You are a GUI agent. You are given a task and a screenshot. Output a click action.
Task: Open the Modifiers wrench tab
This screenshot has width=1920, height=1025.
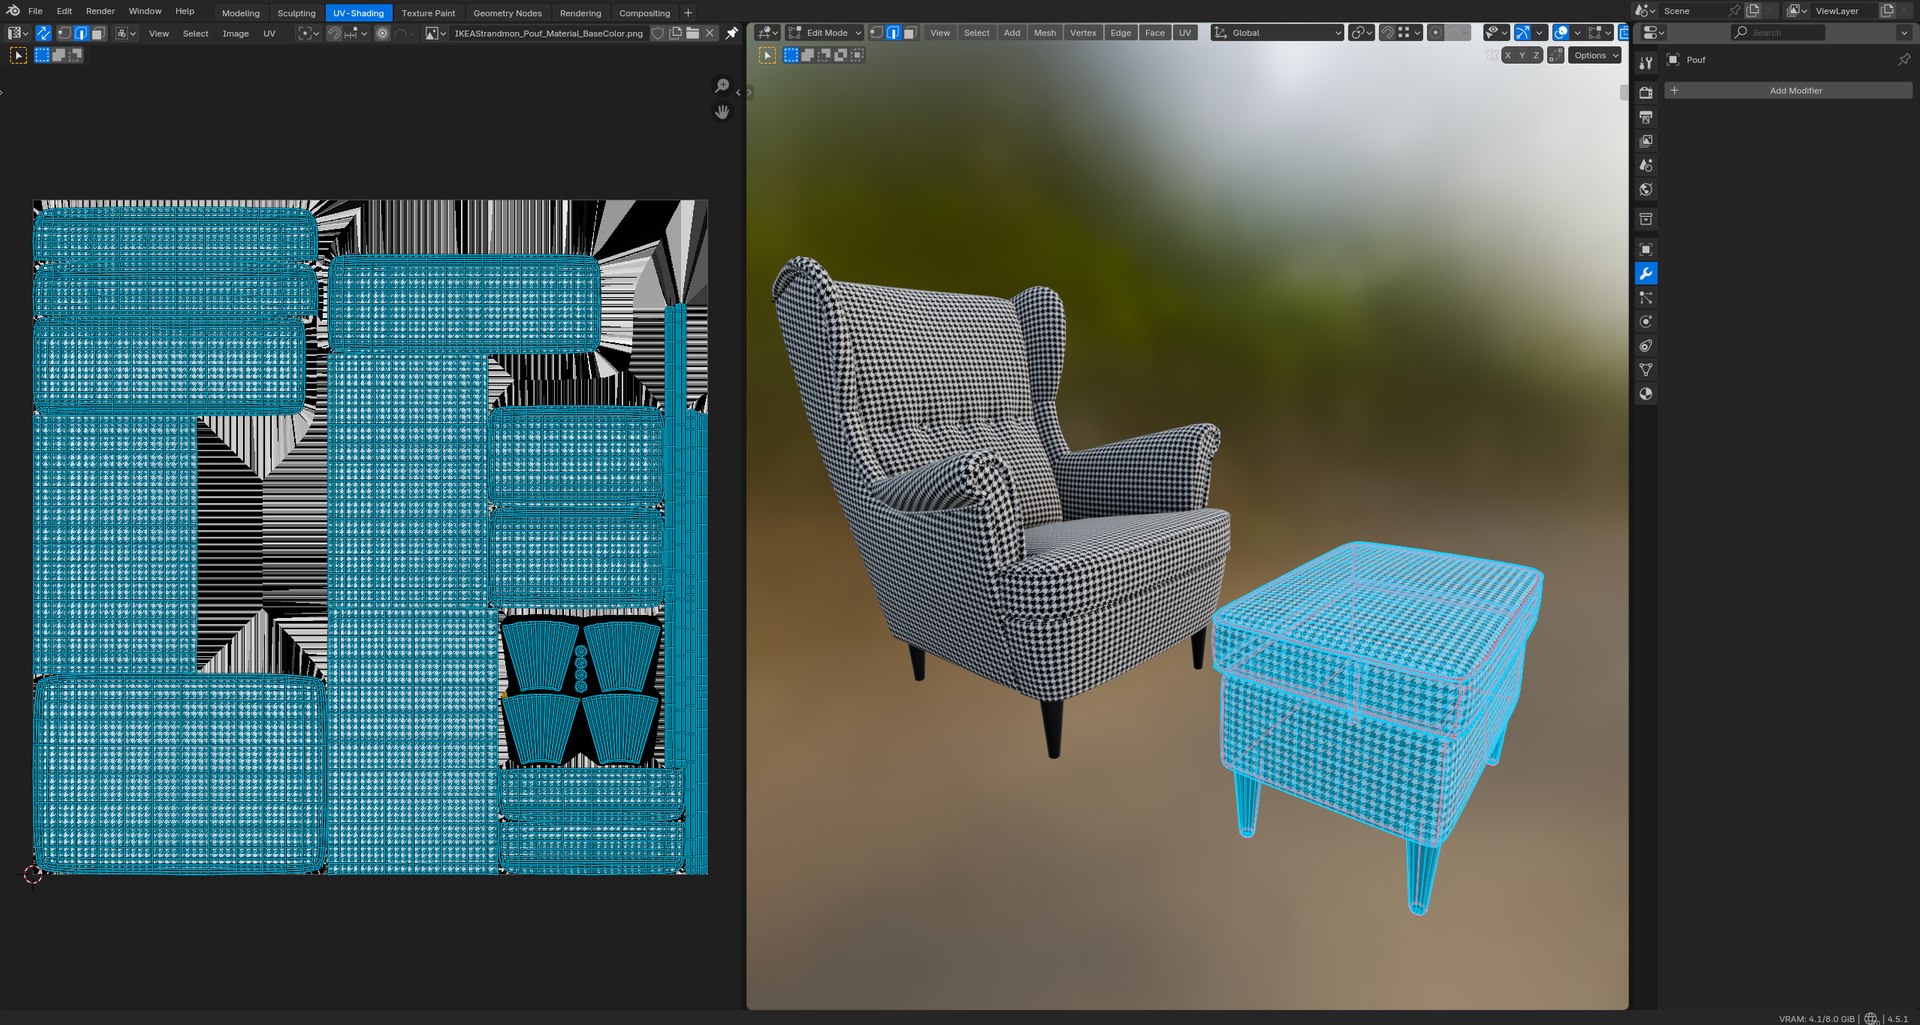(x=1646, y=273)
